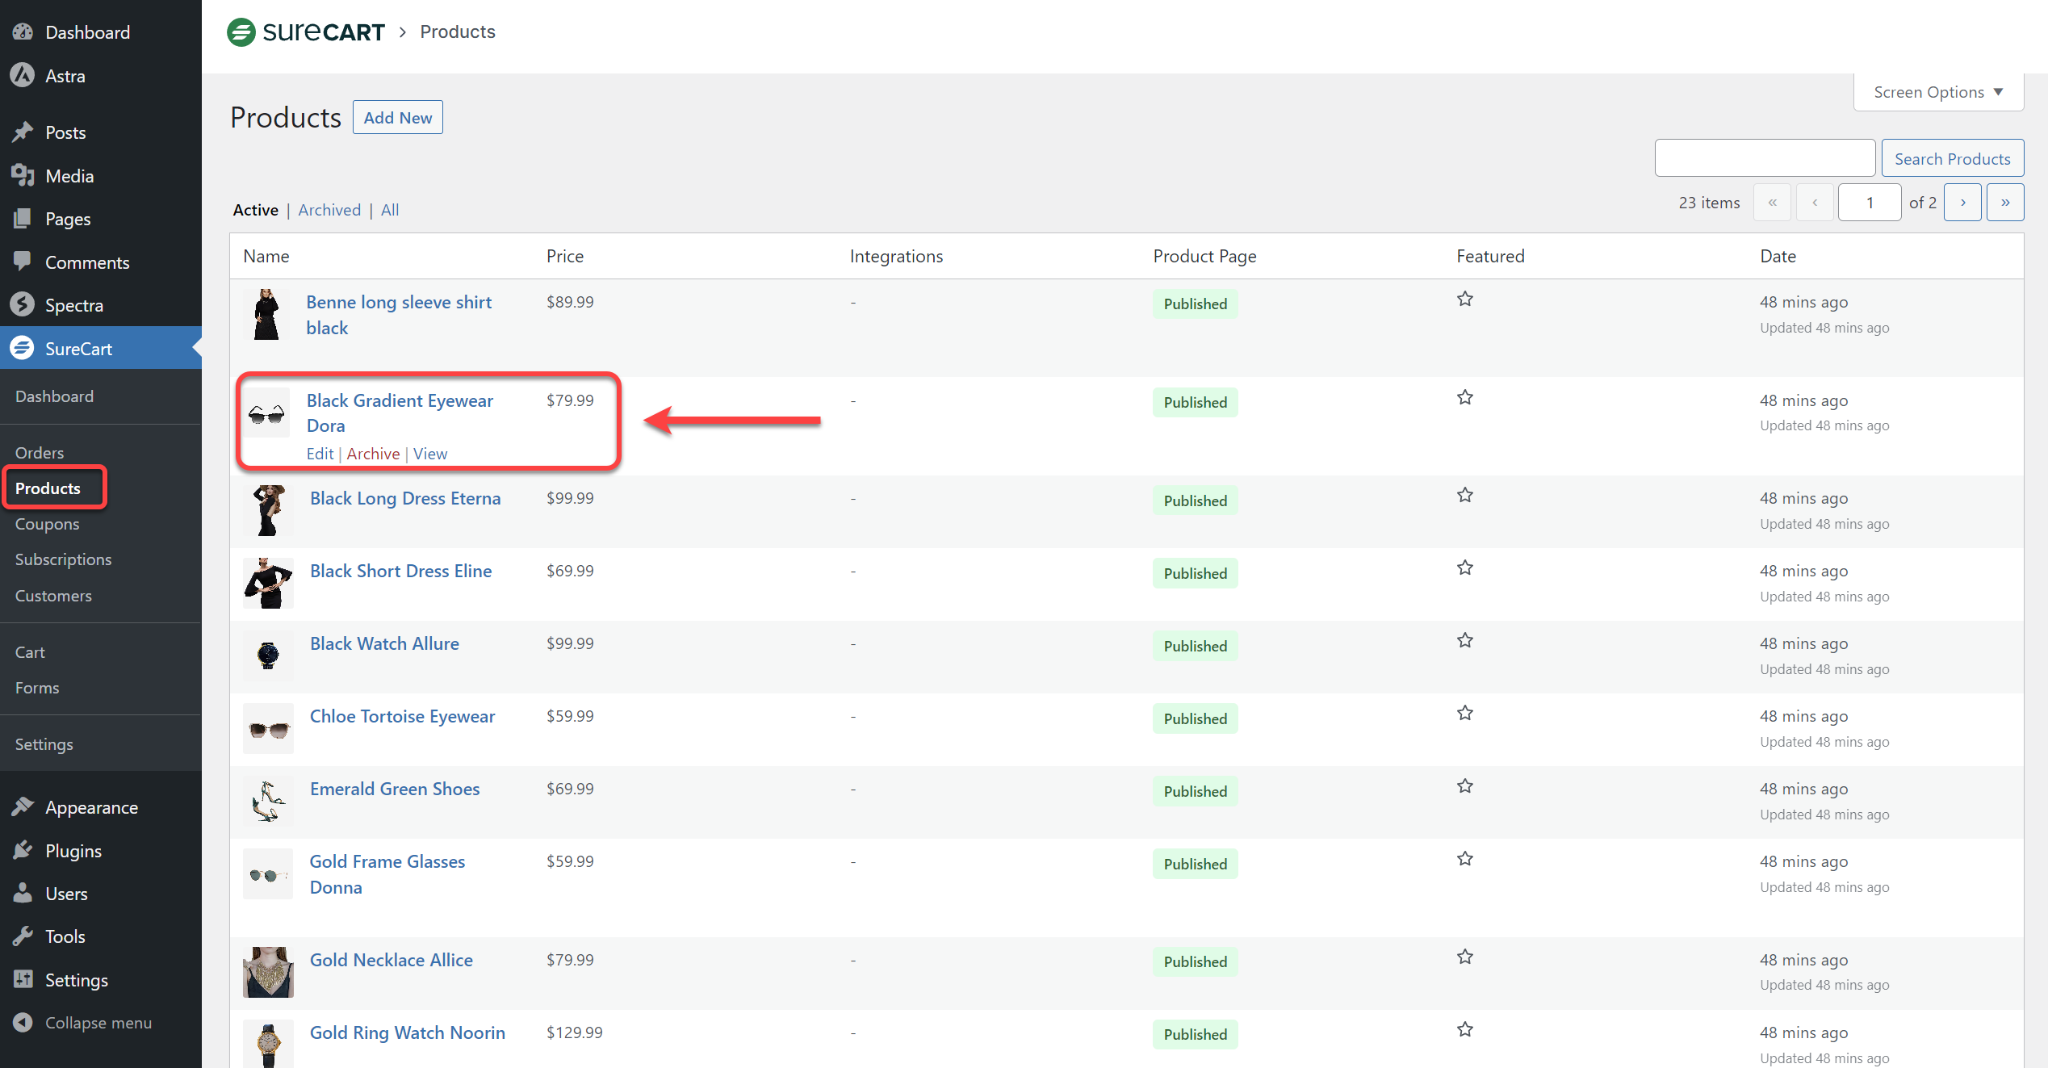
Task: Open the Emerald Green Shoes thumbnail
Action: pyautogui.click(x=268, y=801)
